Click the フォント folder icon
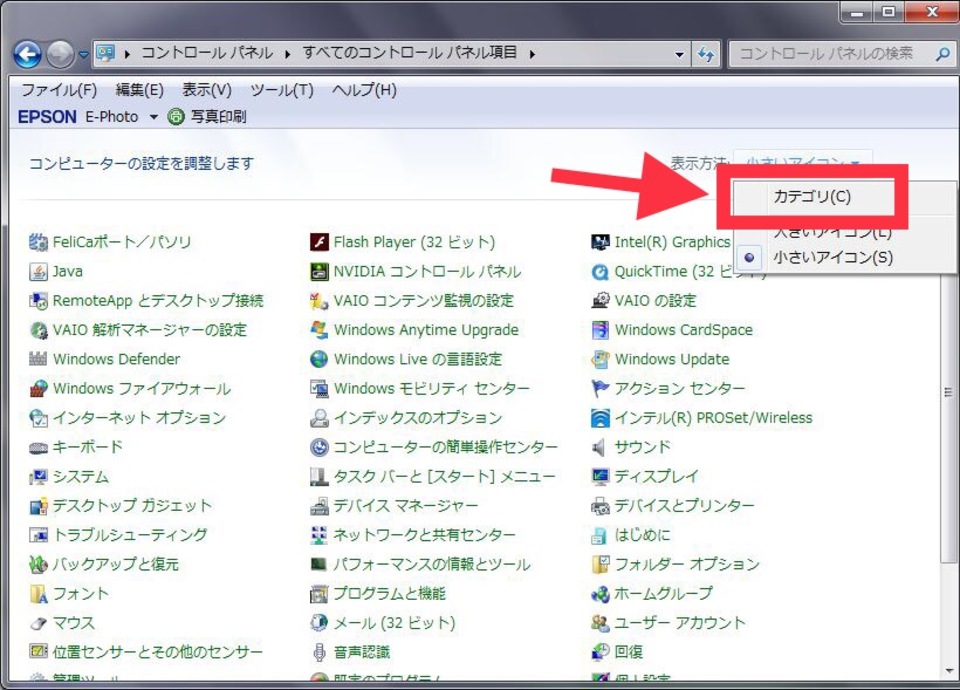 (38, 594)
